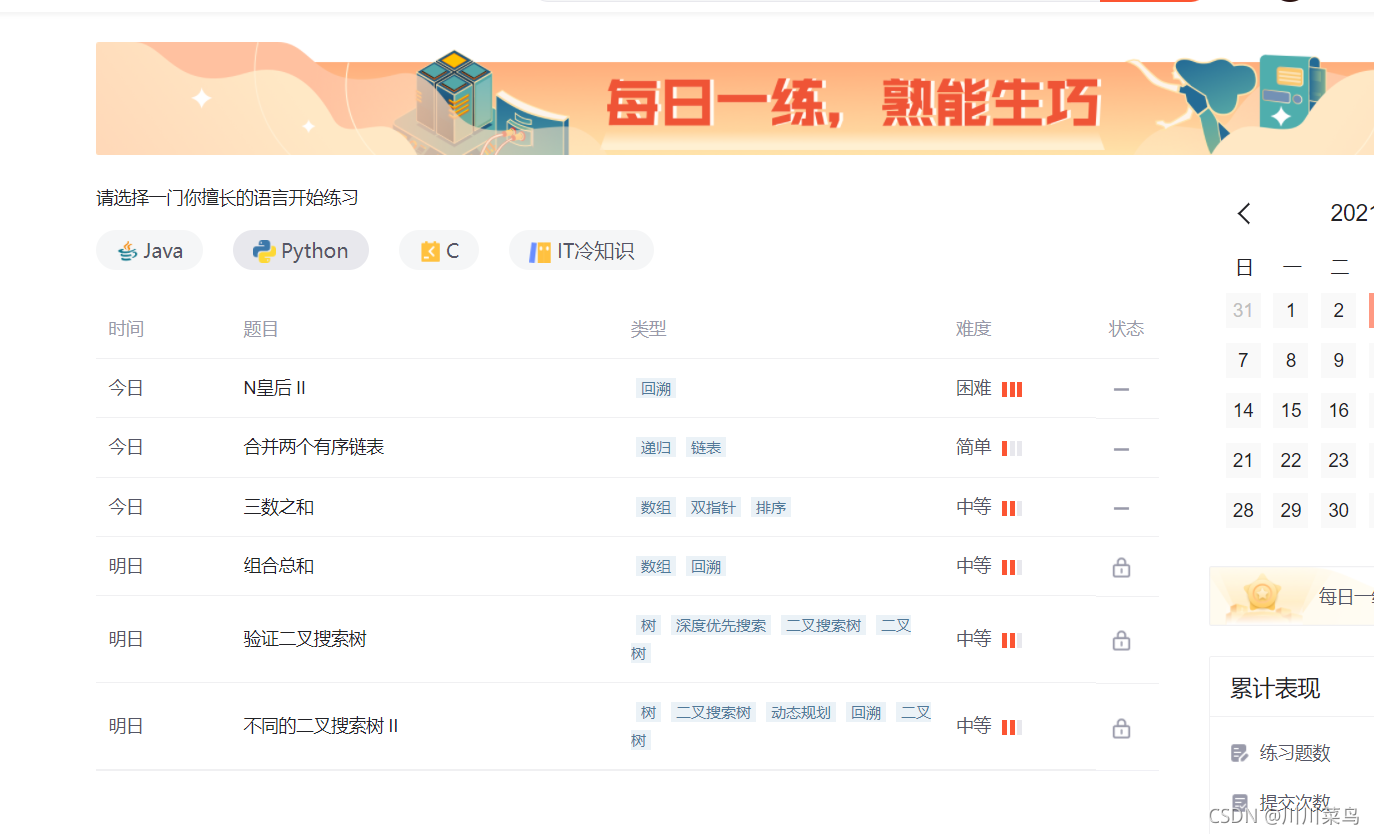Click lock icon for 不同的二叉搜索树 II
Image resolution: width=1374 pixels, height=834 pixels.
1121,728
